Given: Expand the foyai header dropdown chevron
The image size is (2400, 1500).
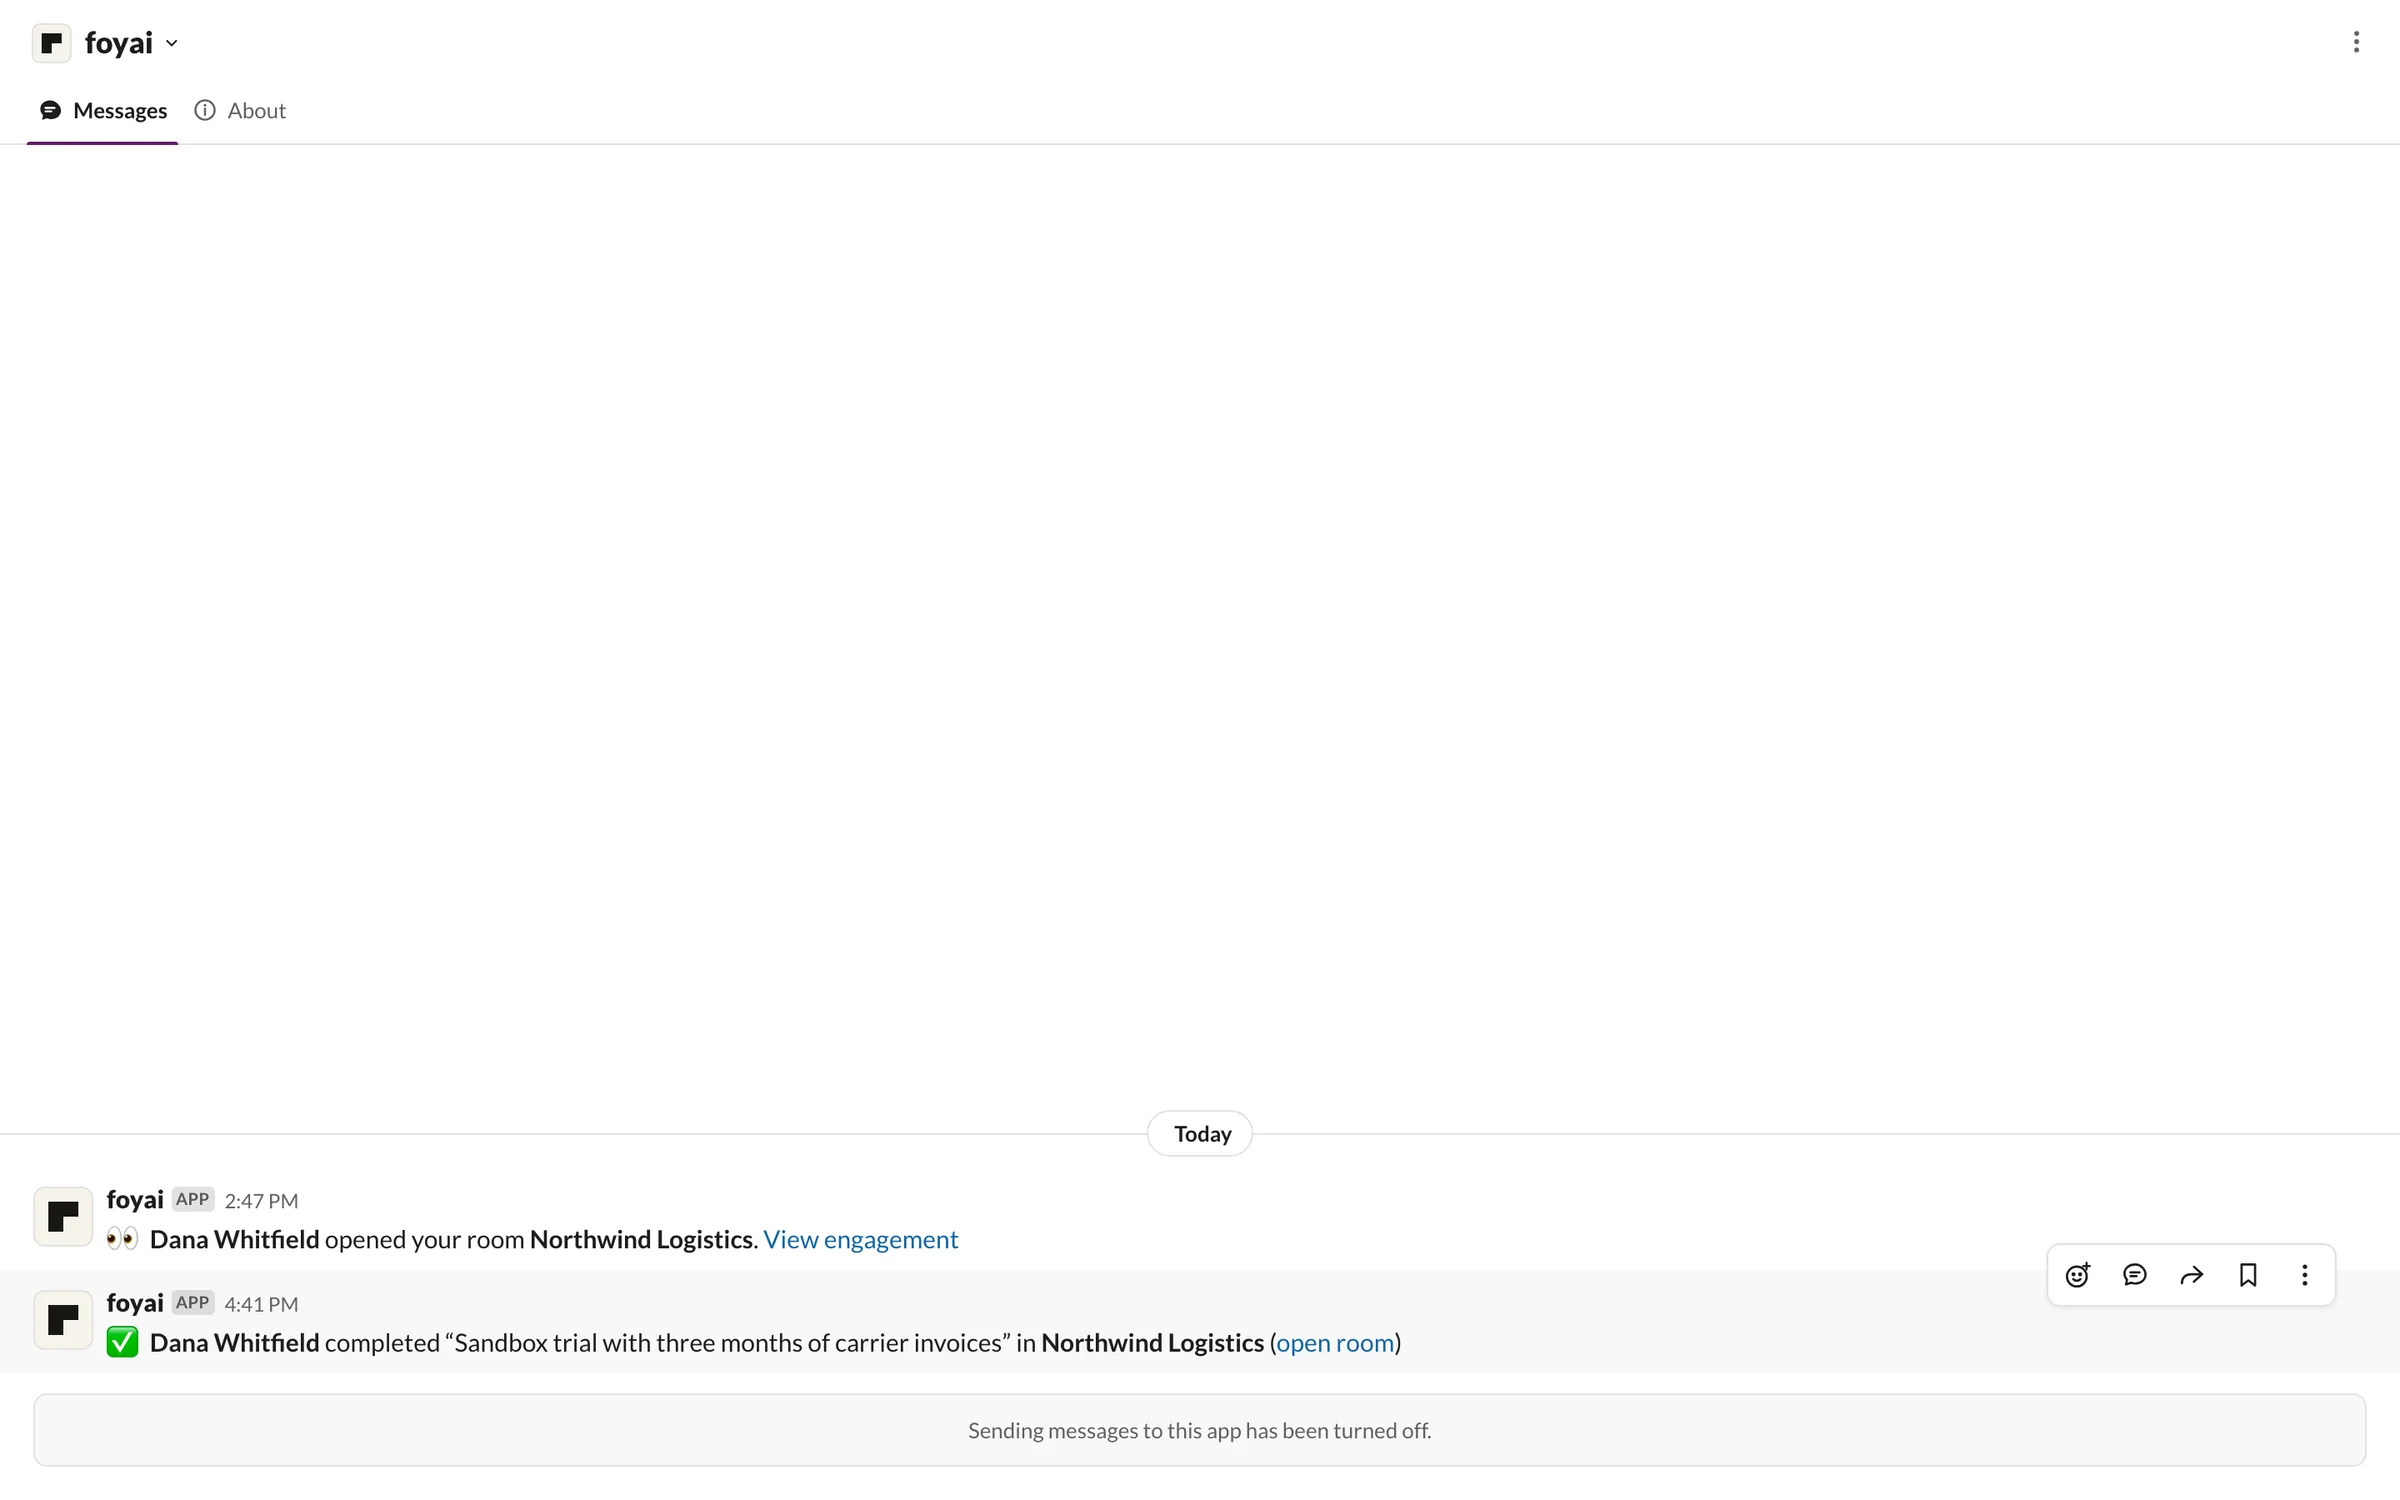Looking at the screenshot, I should (172, 43).
